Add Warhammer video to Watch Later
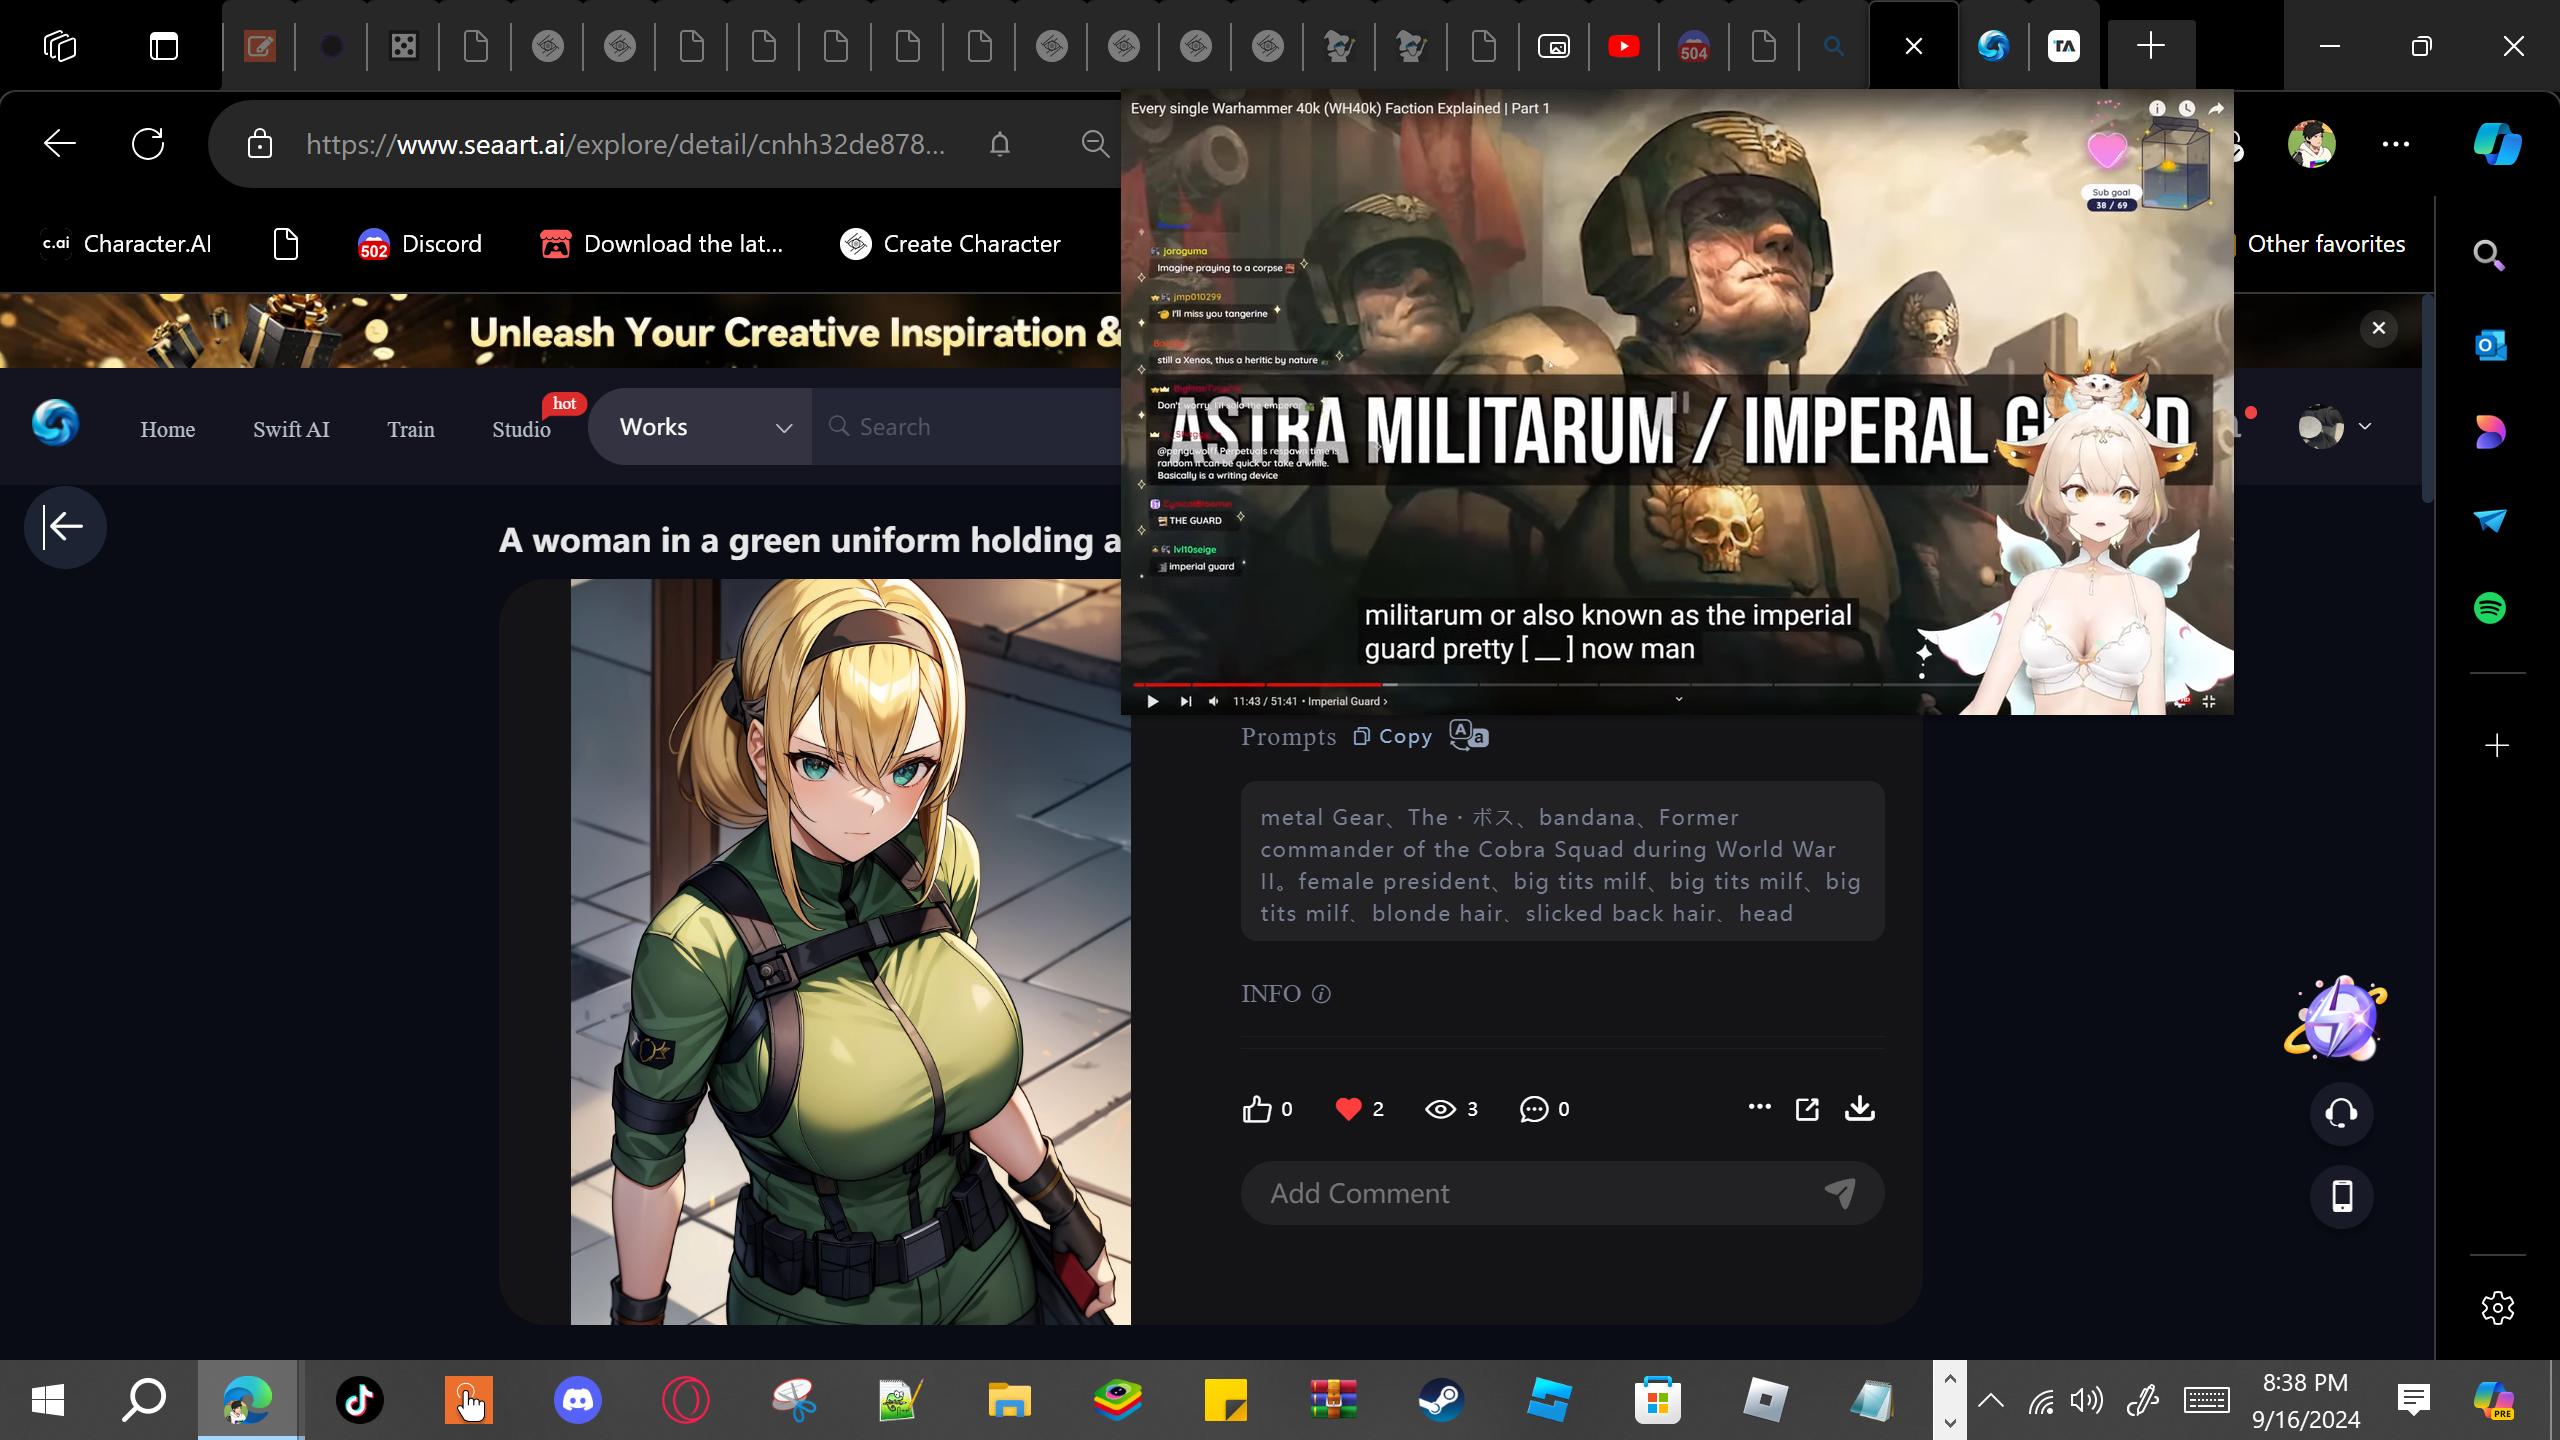The height and width of the screenshot is (1440, 2560). point(2187,108)
